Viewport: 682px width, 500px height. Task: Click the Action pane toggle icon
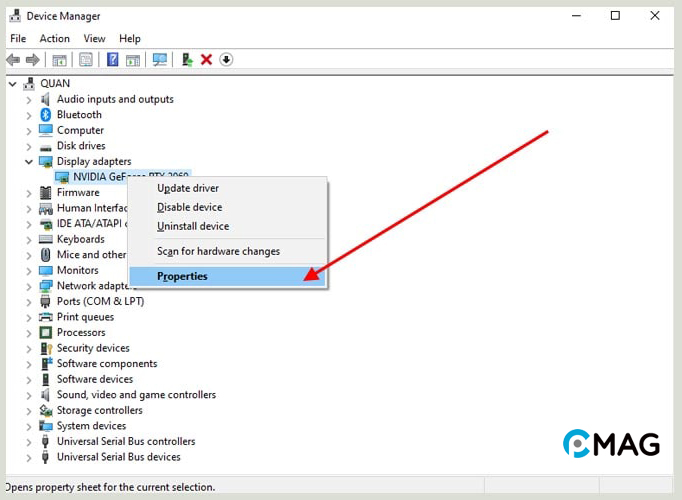click(x=133, y=60)
